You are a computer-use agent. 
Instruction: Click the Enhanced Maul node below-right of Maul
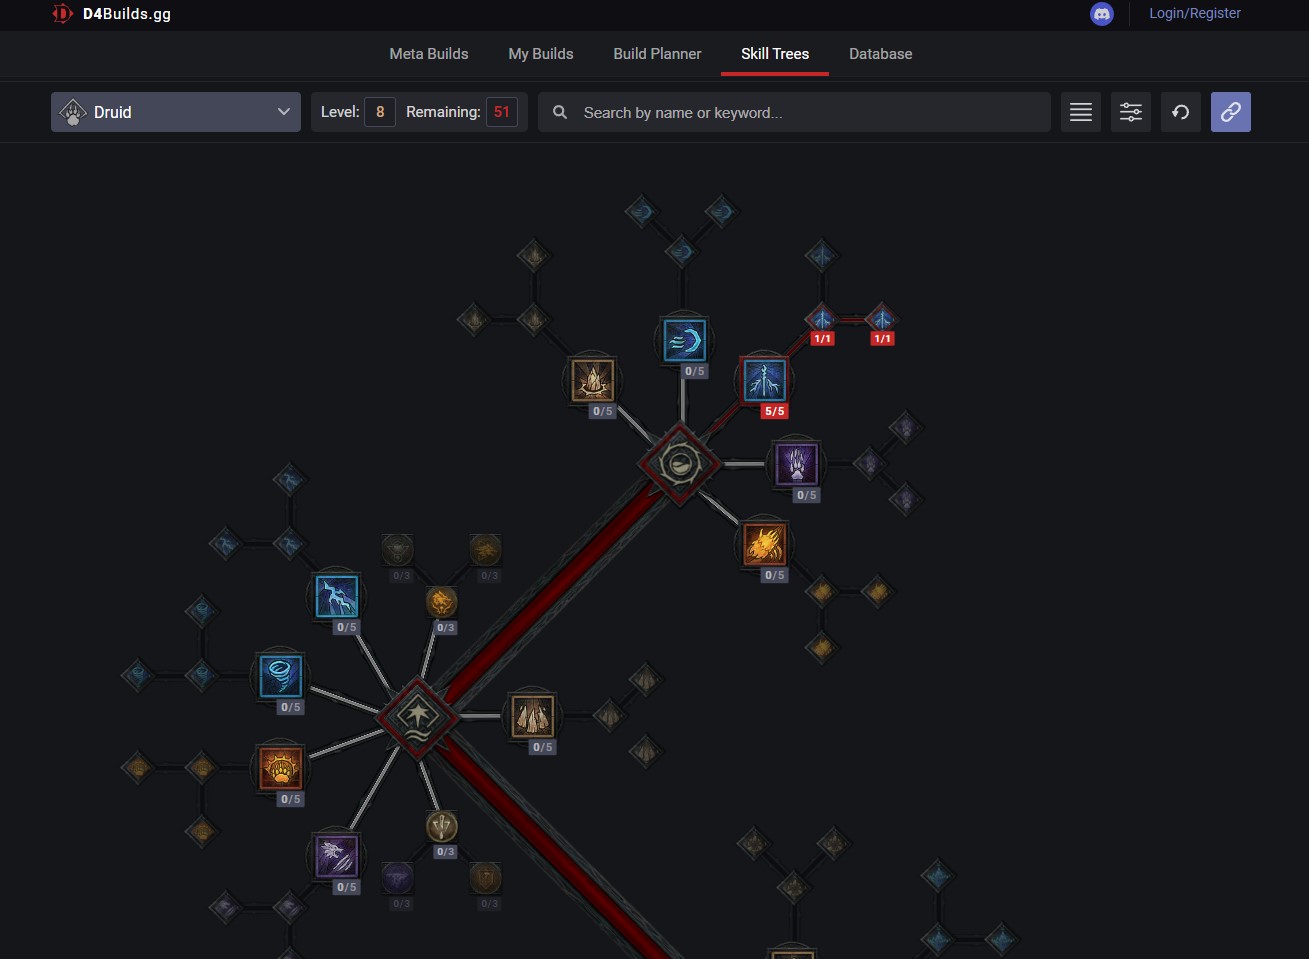[821, 592]
